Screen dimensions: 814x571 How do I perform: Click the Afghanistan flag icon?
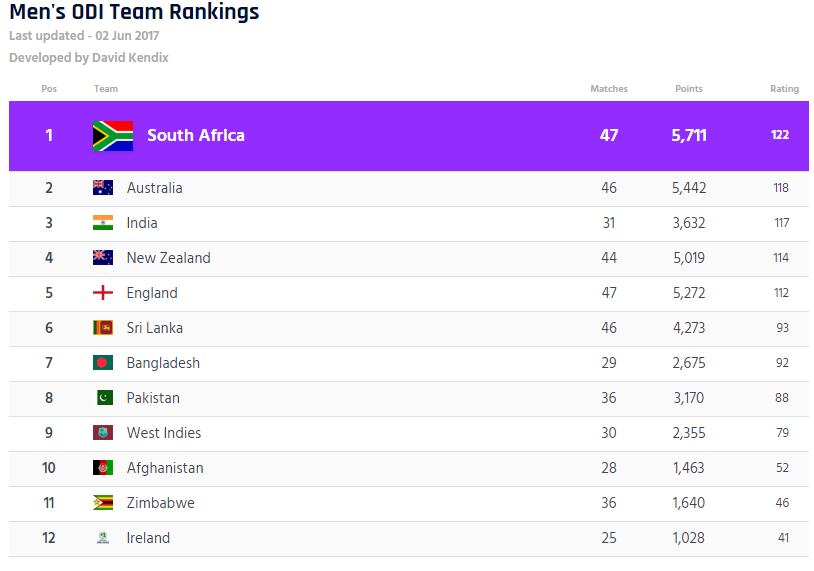[103, 468]
